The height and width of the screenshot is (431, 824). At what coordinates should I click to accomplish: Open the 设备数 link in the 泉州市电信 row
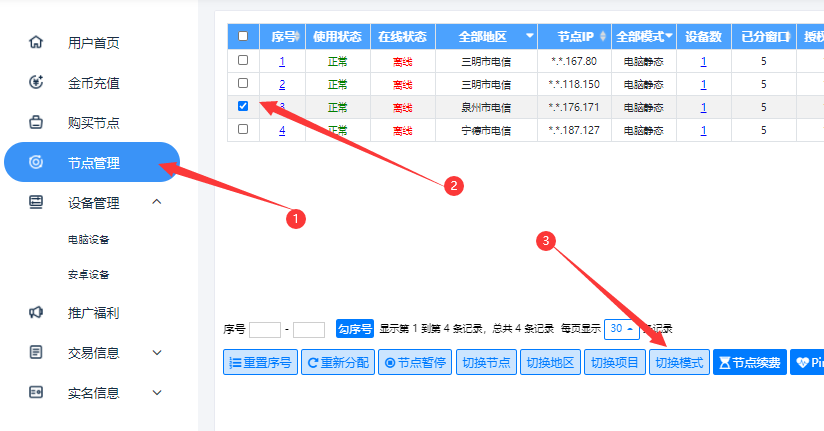point(704,108)
